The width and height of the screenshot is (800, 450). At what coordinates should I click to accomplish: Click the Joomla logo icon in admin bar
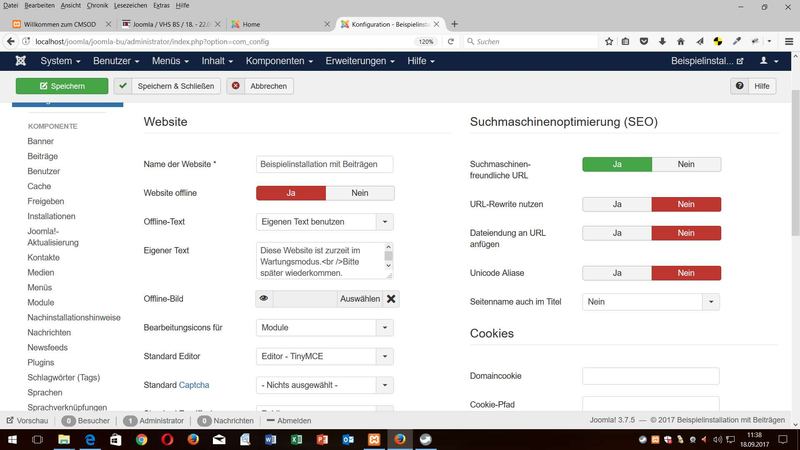(x=20, y=61)
